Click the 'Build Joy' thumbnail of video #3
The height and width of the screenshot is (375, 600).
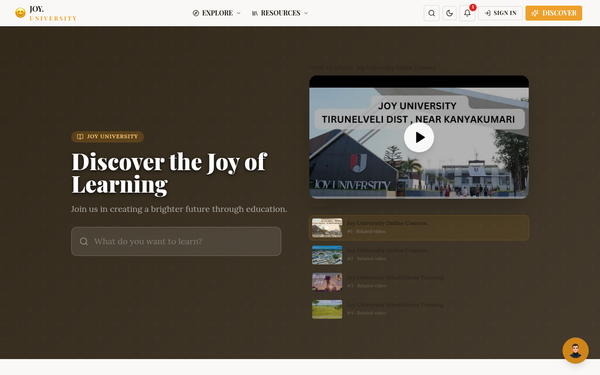point(327,282)
